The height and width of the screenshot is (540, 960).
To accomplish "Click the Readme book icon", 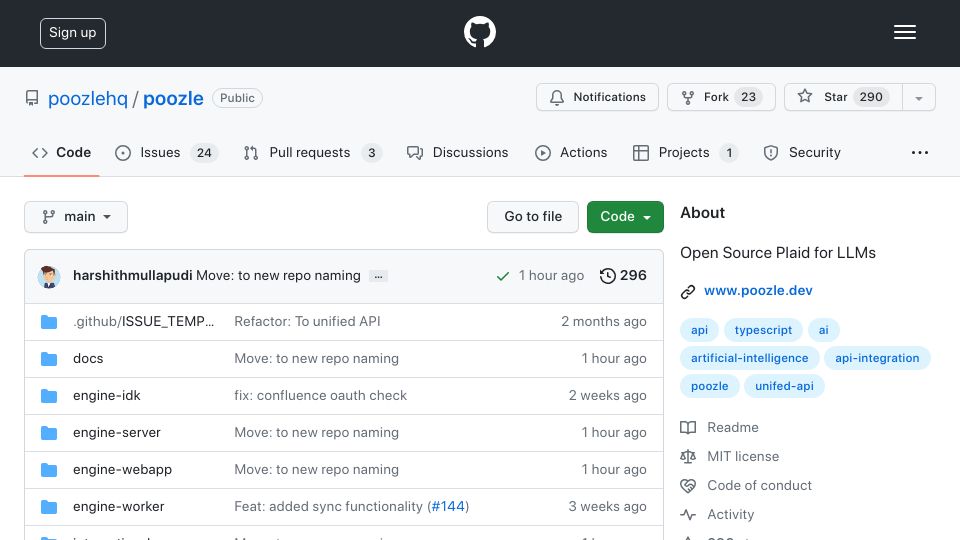I will [688, 427].
